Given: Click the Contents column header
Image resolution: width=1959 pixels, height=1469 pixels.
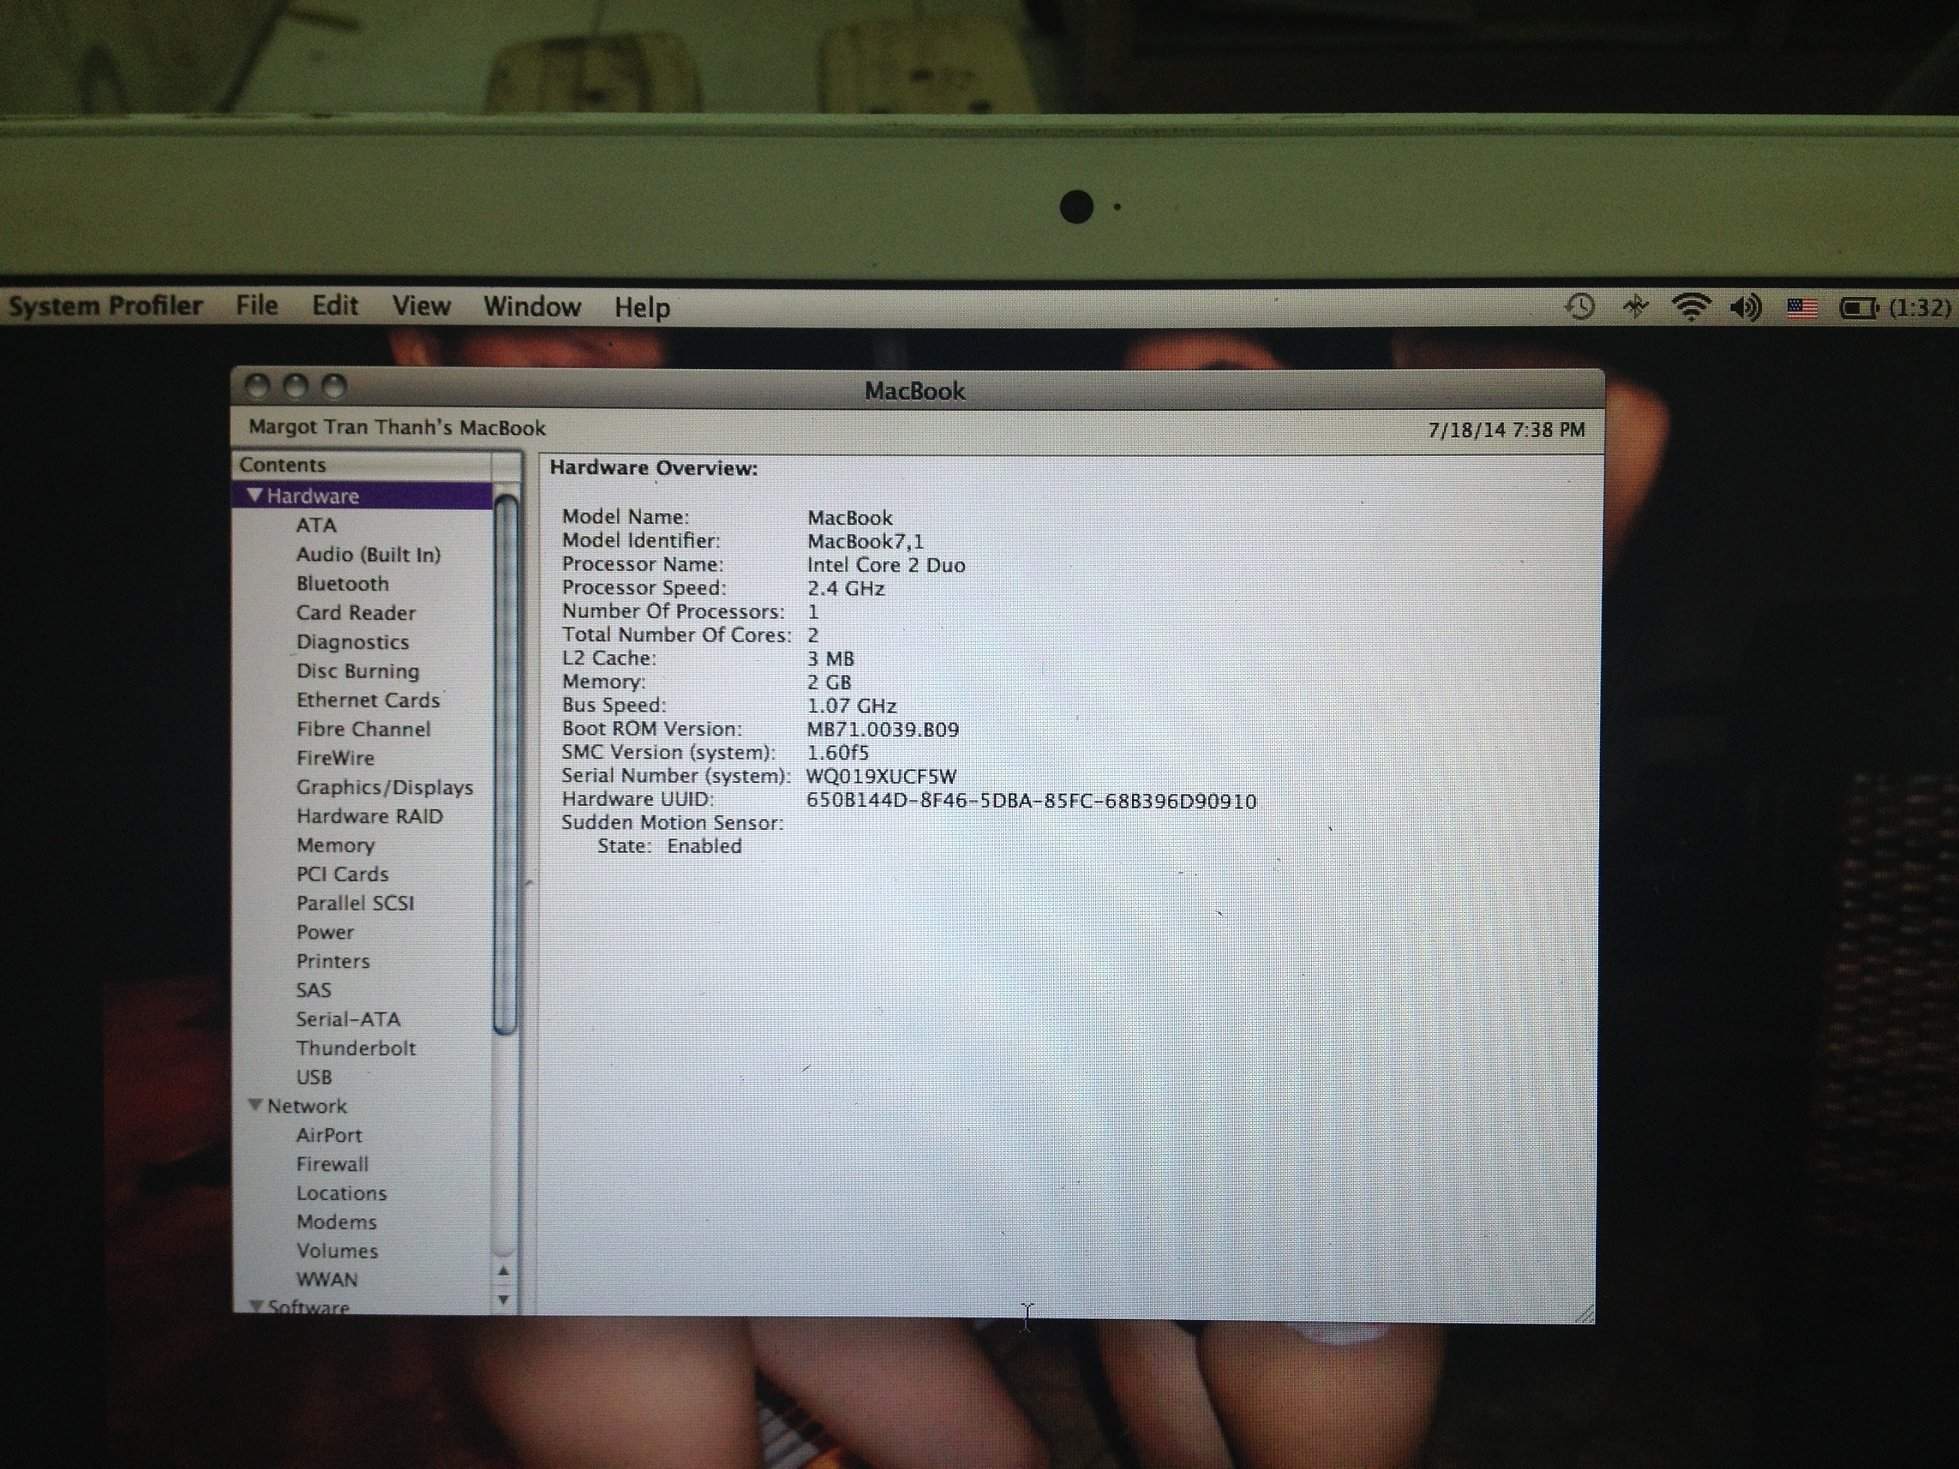Looking at the screenshot, I should (x=362, y=465).
